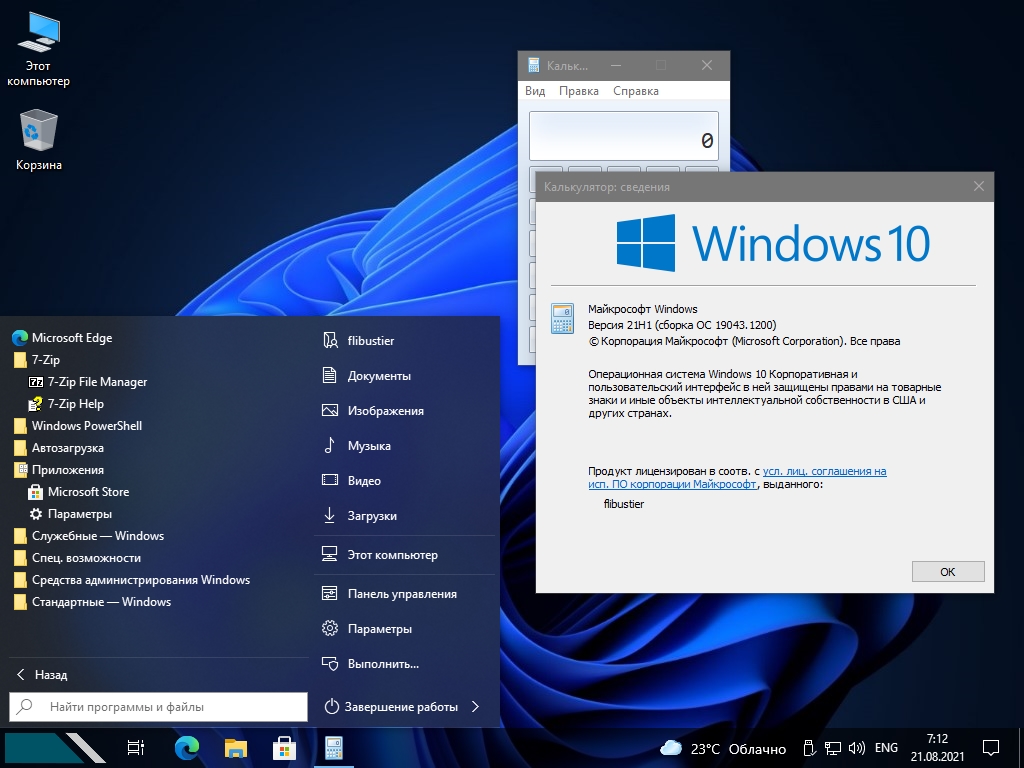Expand the Windows PowerShell folder
Image resolution: width=1024 pixels, height=768 pixels.
(86, 426)
